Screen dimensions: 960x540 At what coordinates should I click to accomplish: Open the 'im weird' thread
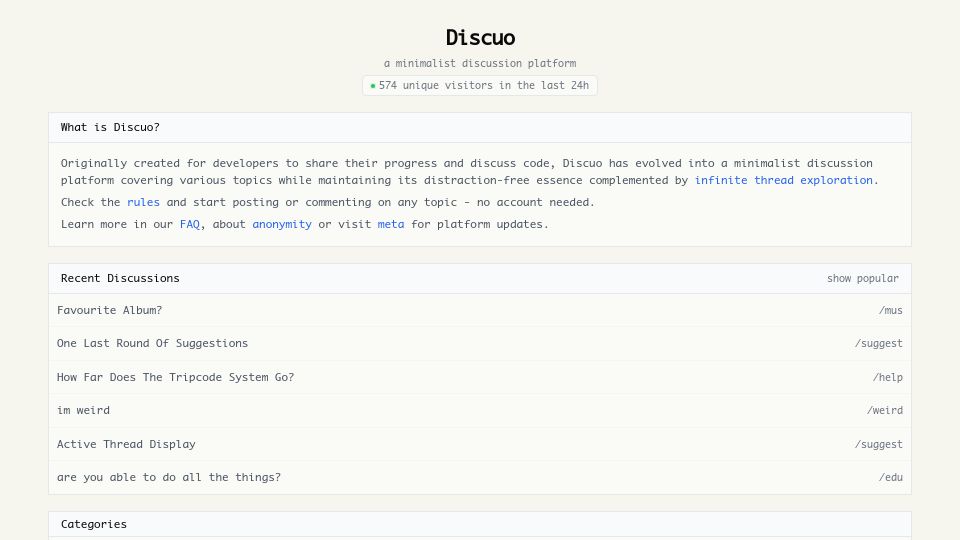[x=83, y=410]
